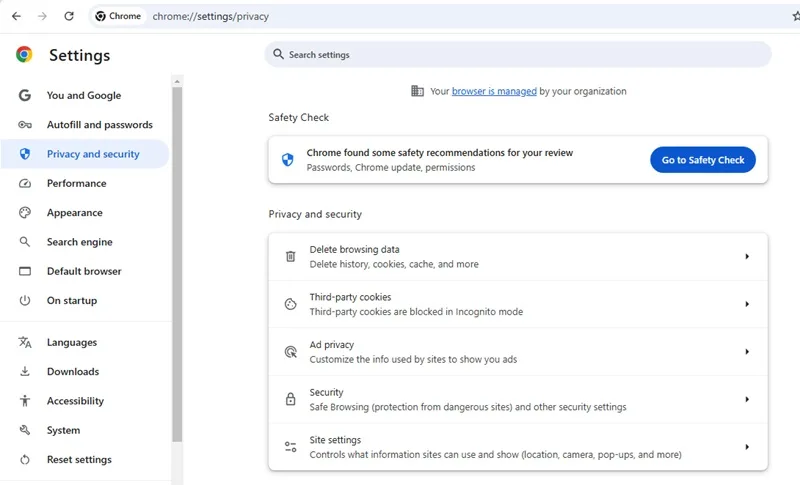Screen dimensions: 800x485
Task: Click into the Search settings field
Action: [x=518, y=55]
